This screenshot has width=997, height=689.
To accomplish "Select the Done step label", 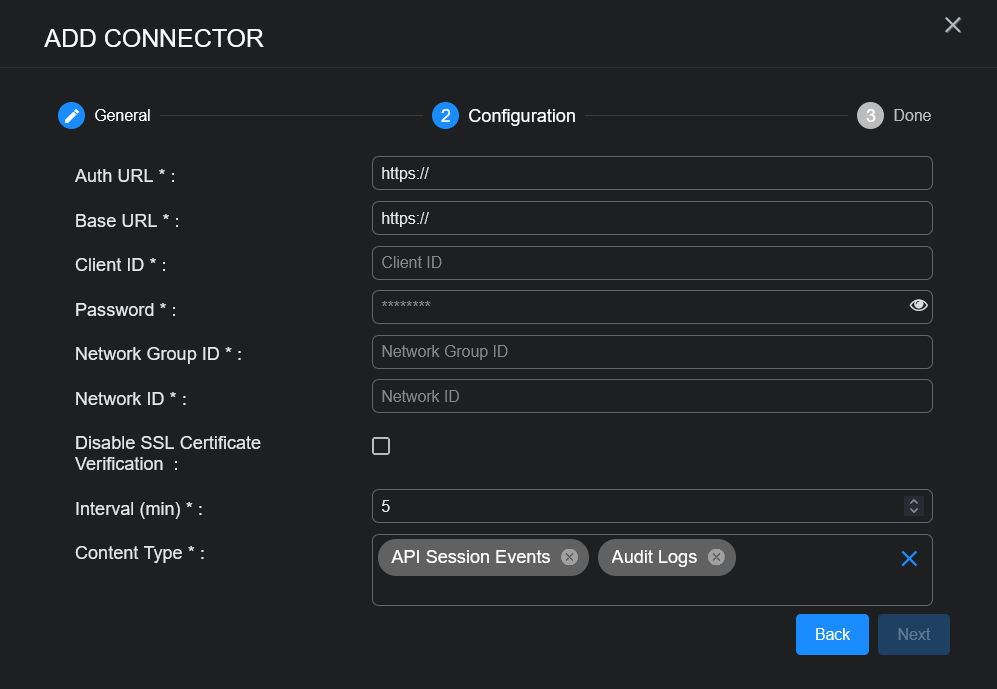I will (x=911, y=116).
